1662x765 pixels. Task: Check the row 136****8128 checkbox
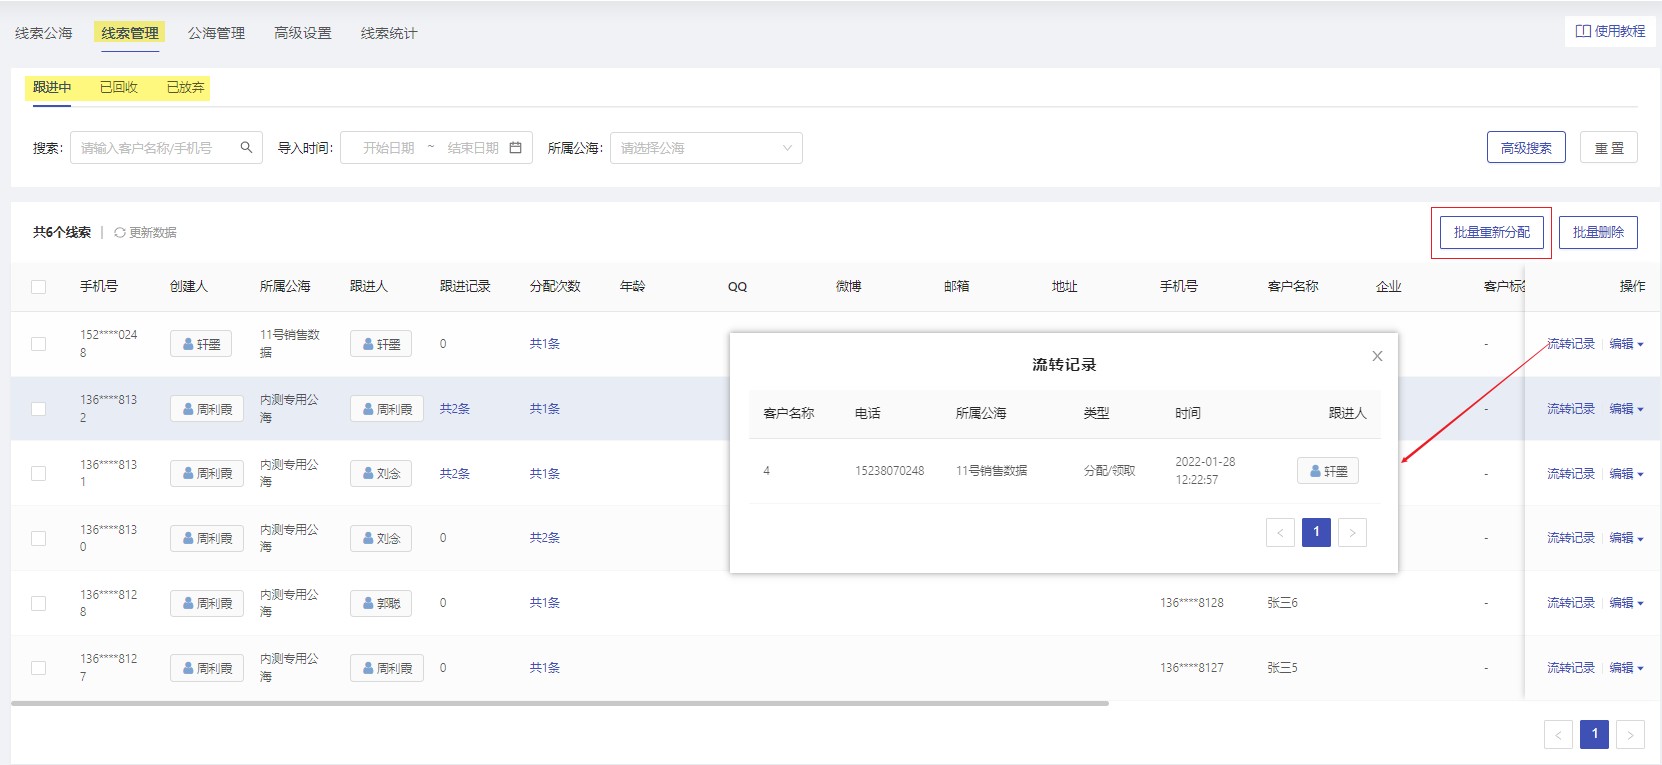(x=38, y=603)
